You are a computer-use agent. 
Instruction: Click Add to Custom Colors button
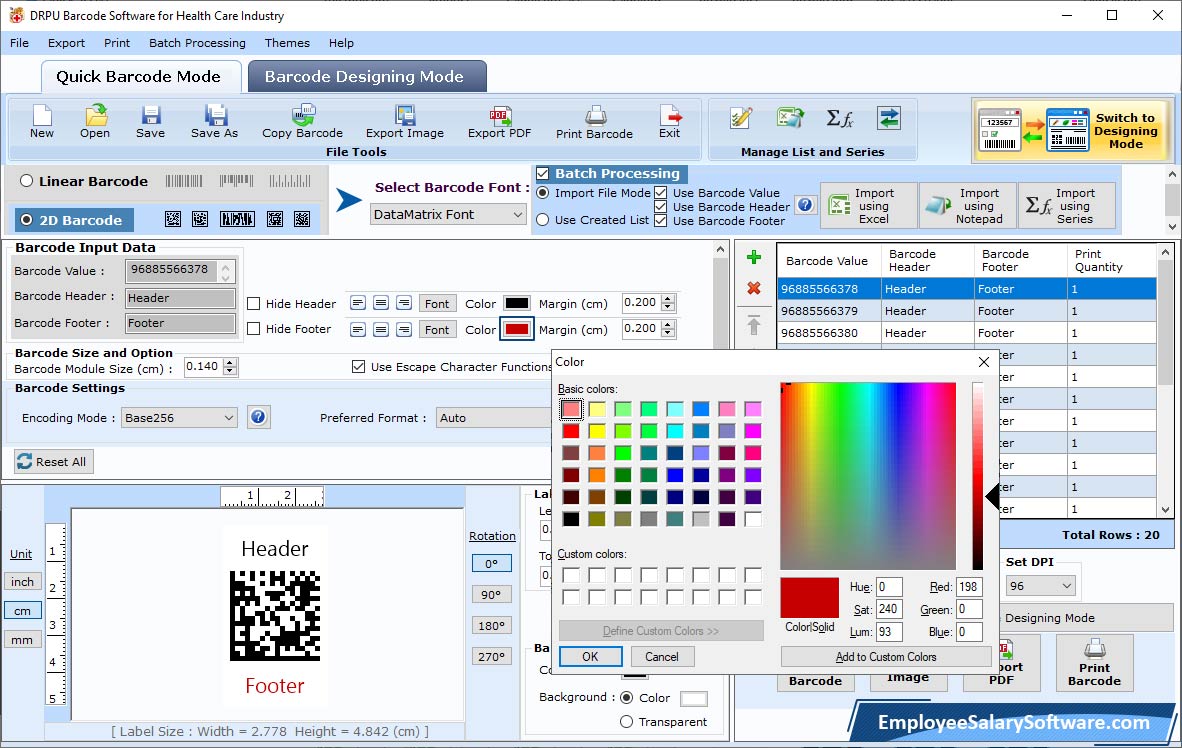point(886,657)
